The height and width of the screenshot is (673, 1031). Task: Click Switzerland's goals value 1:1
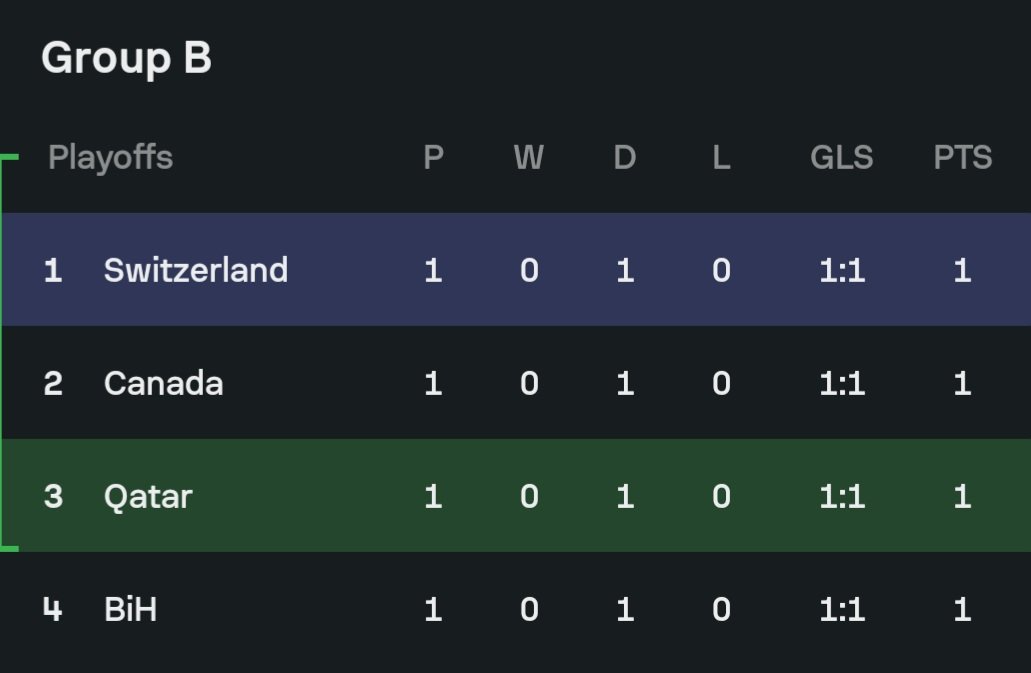(842, 270)
